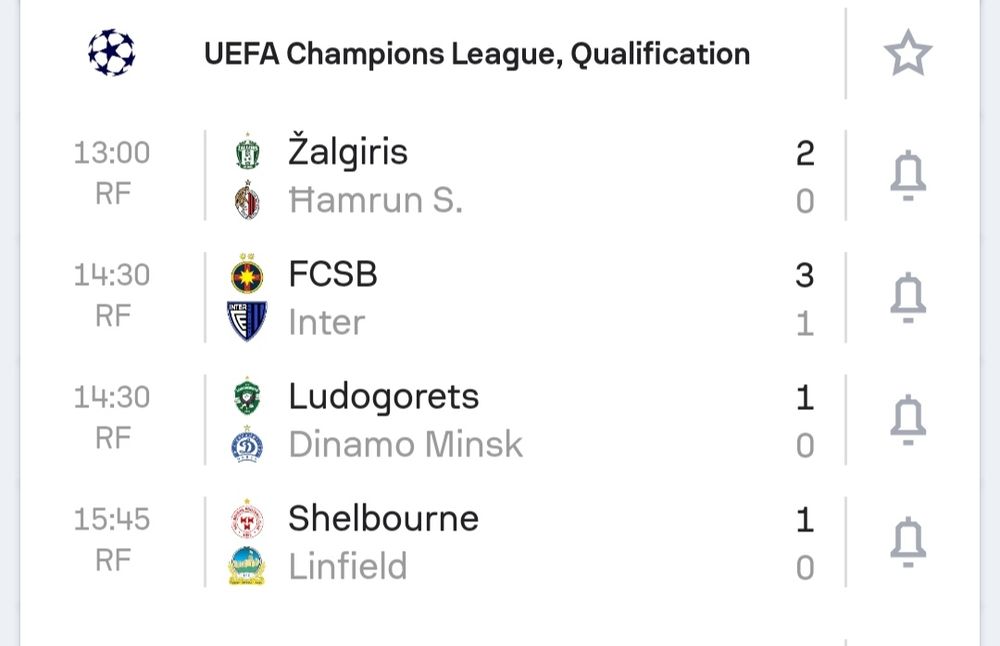Click the Linfield club crest

247,567
